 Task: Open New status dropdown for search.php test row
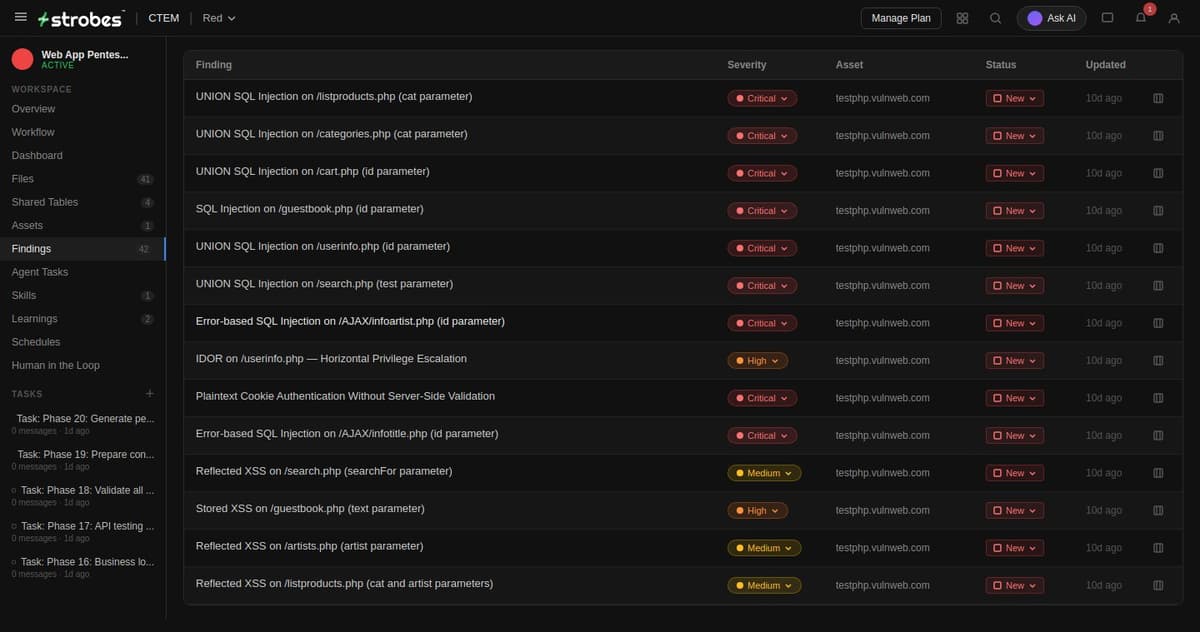(1015, 286)
